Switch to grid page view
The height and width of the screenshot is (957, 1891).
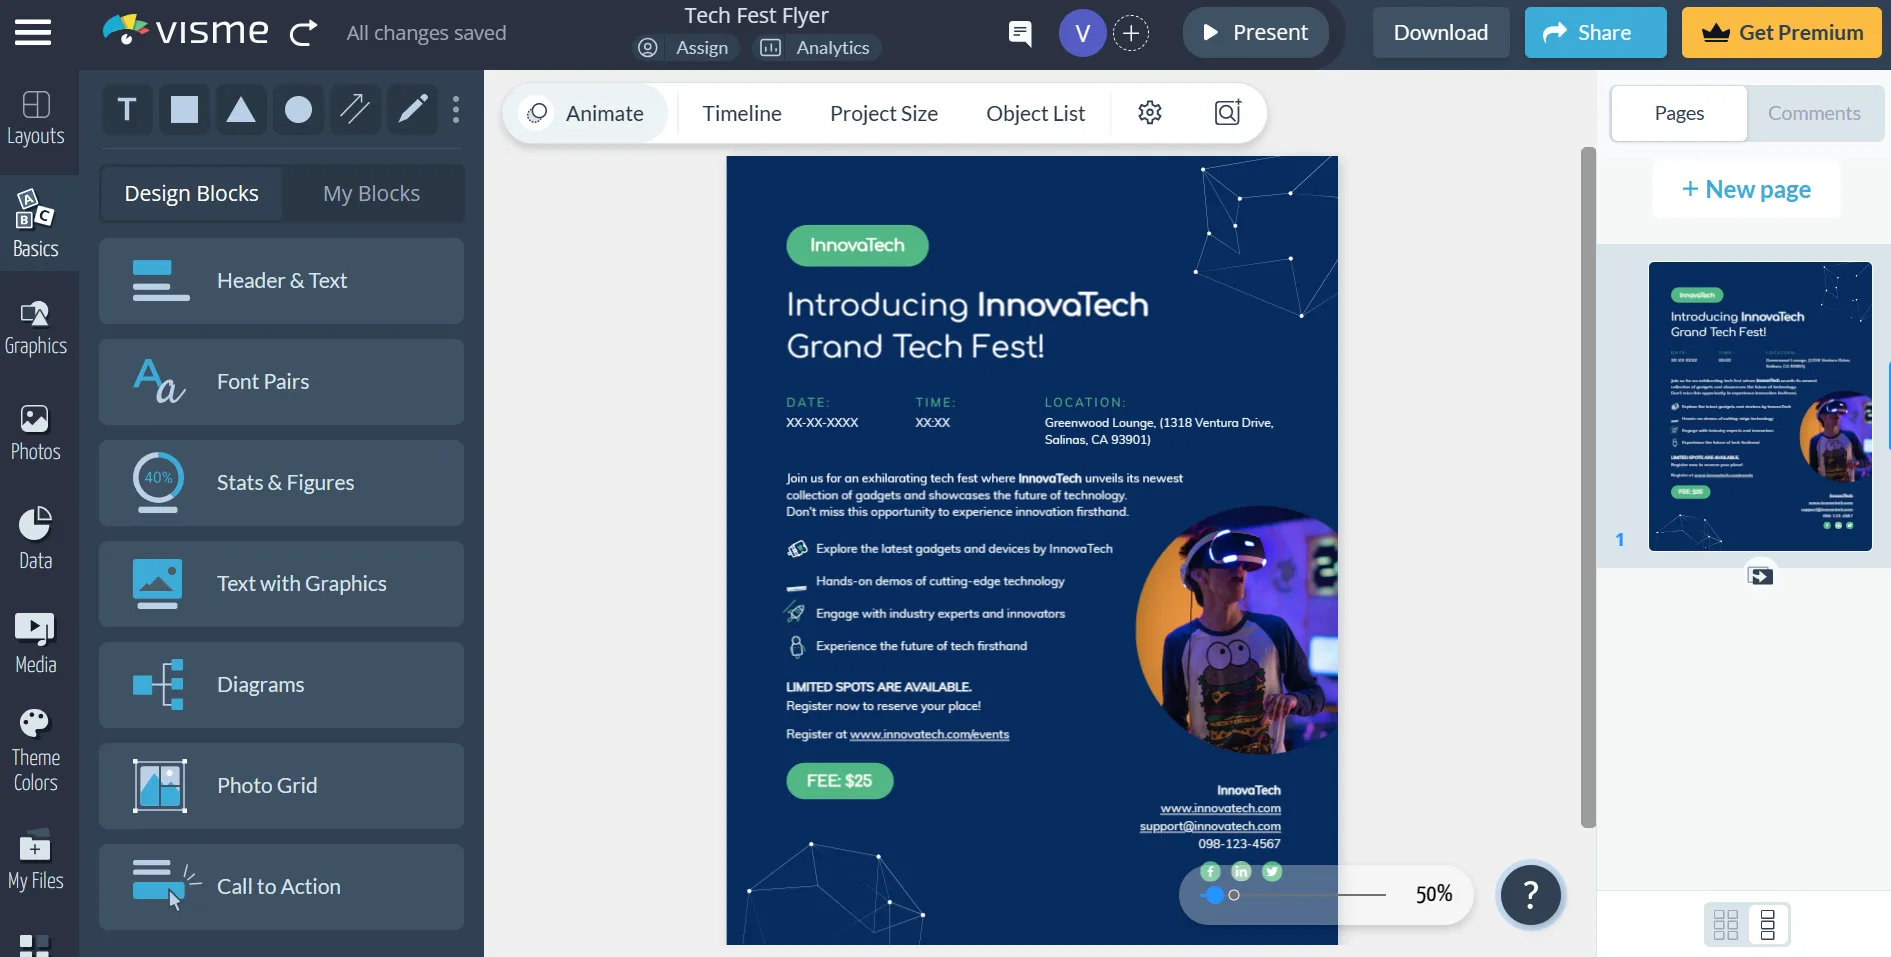(1726, 924)
